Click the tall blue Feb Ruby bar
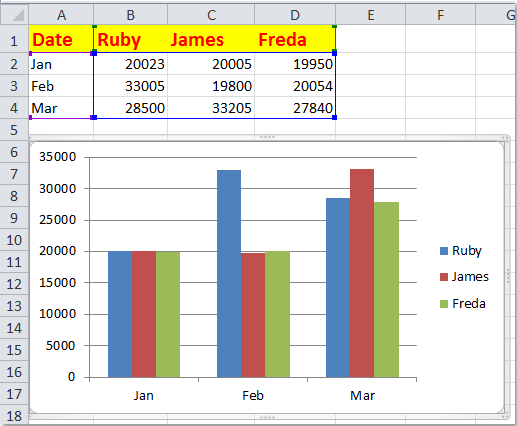This screenshot has height=426, width=517. click(x=229, y=274)
